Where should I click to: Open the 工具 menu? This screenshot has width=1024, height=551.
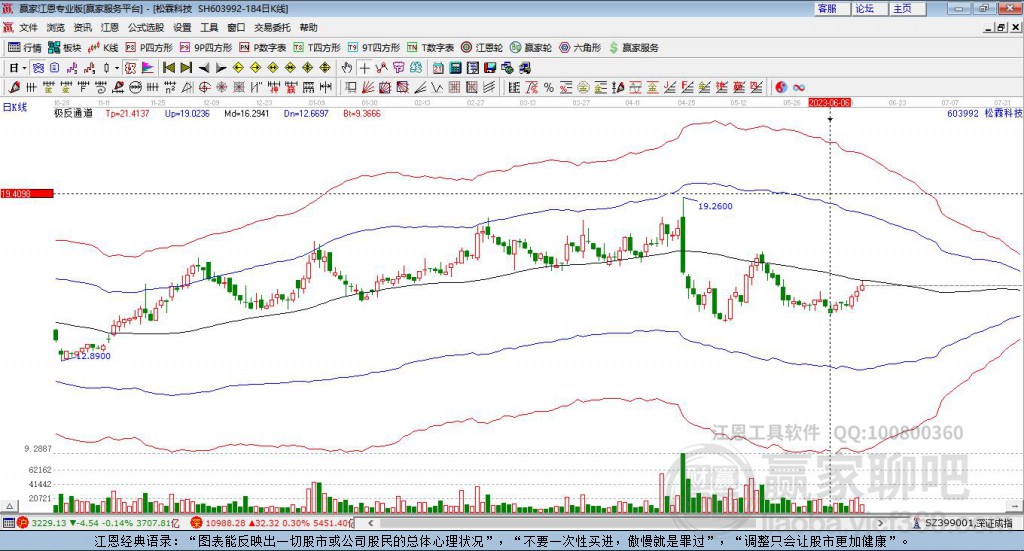(209, 27)
